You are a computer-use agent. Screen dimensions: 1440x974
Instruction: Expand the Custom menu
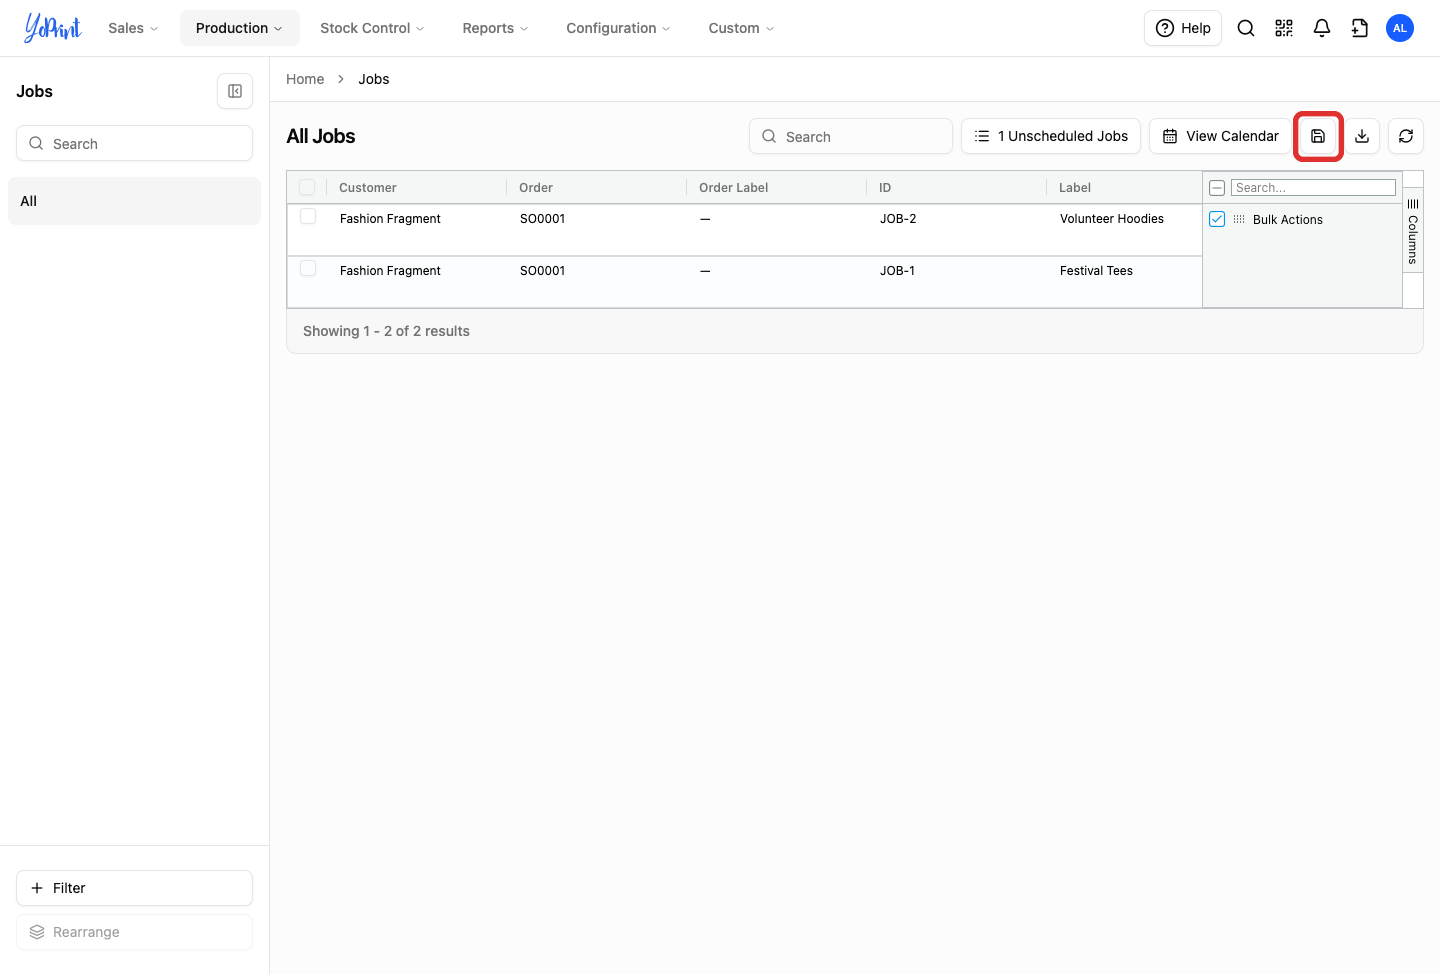(741, 28)
